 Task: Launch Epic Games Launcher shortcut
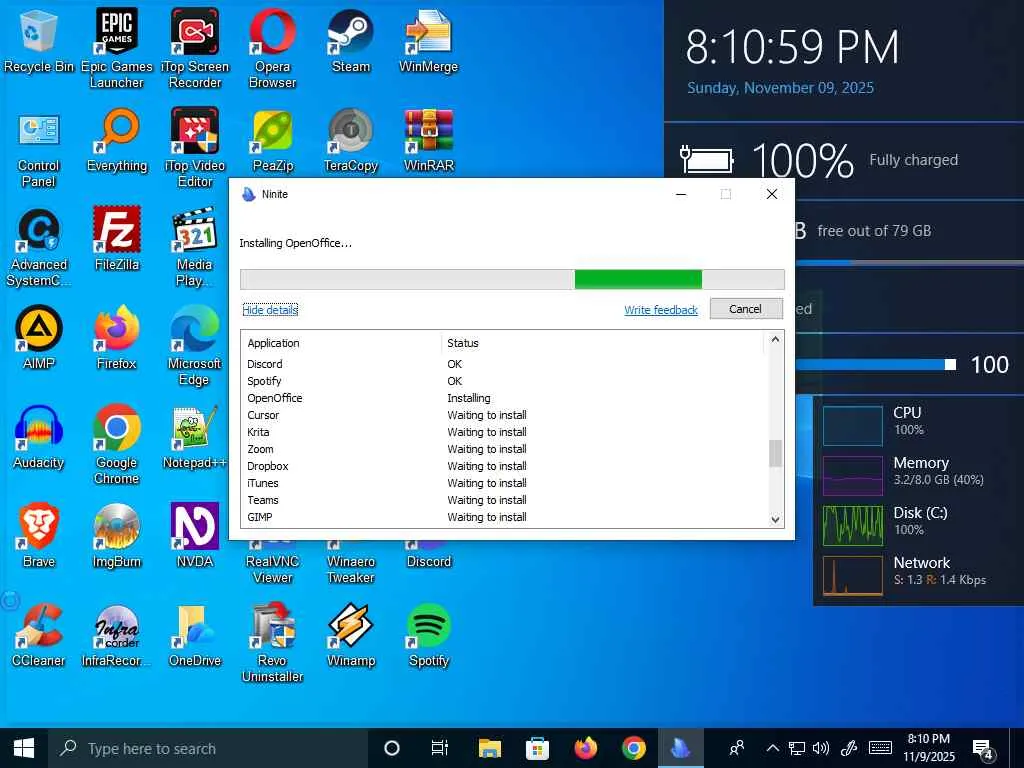pyautogui.click(x=116, y=48)
